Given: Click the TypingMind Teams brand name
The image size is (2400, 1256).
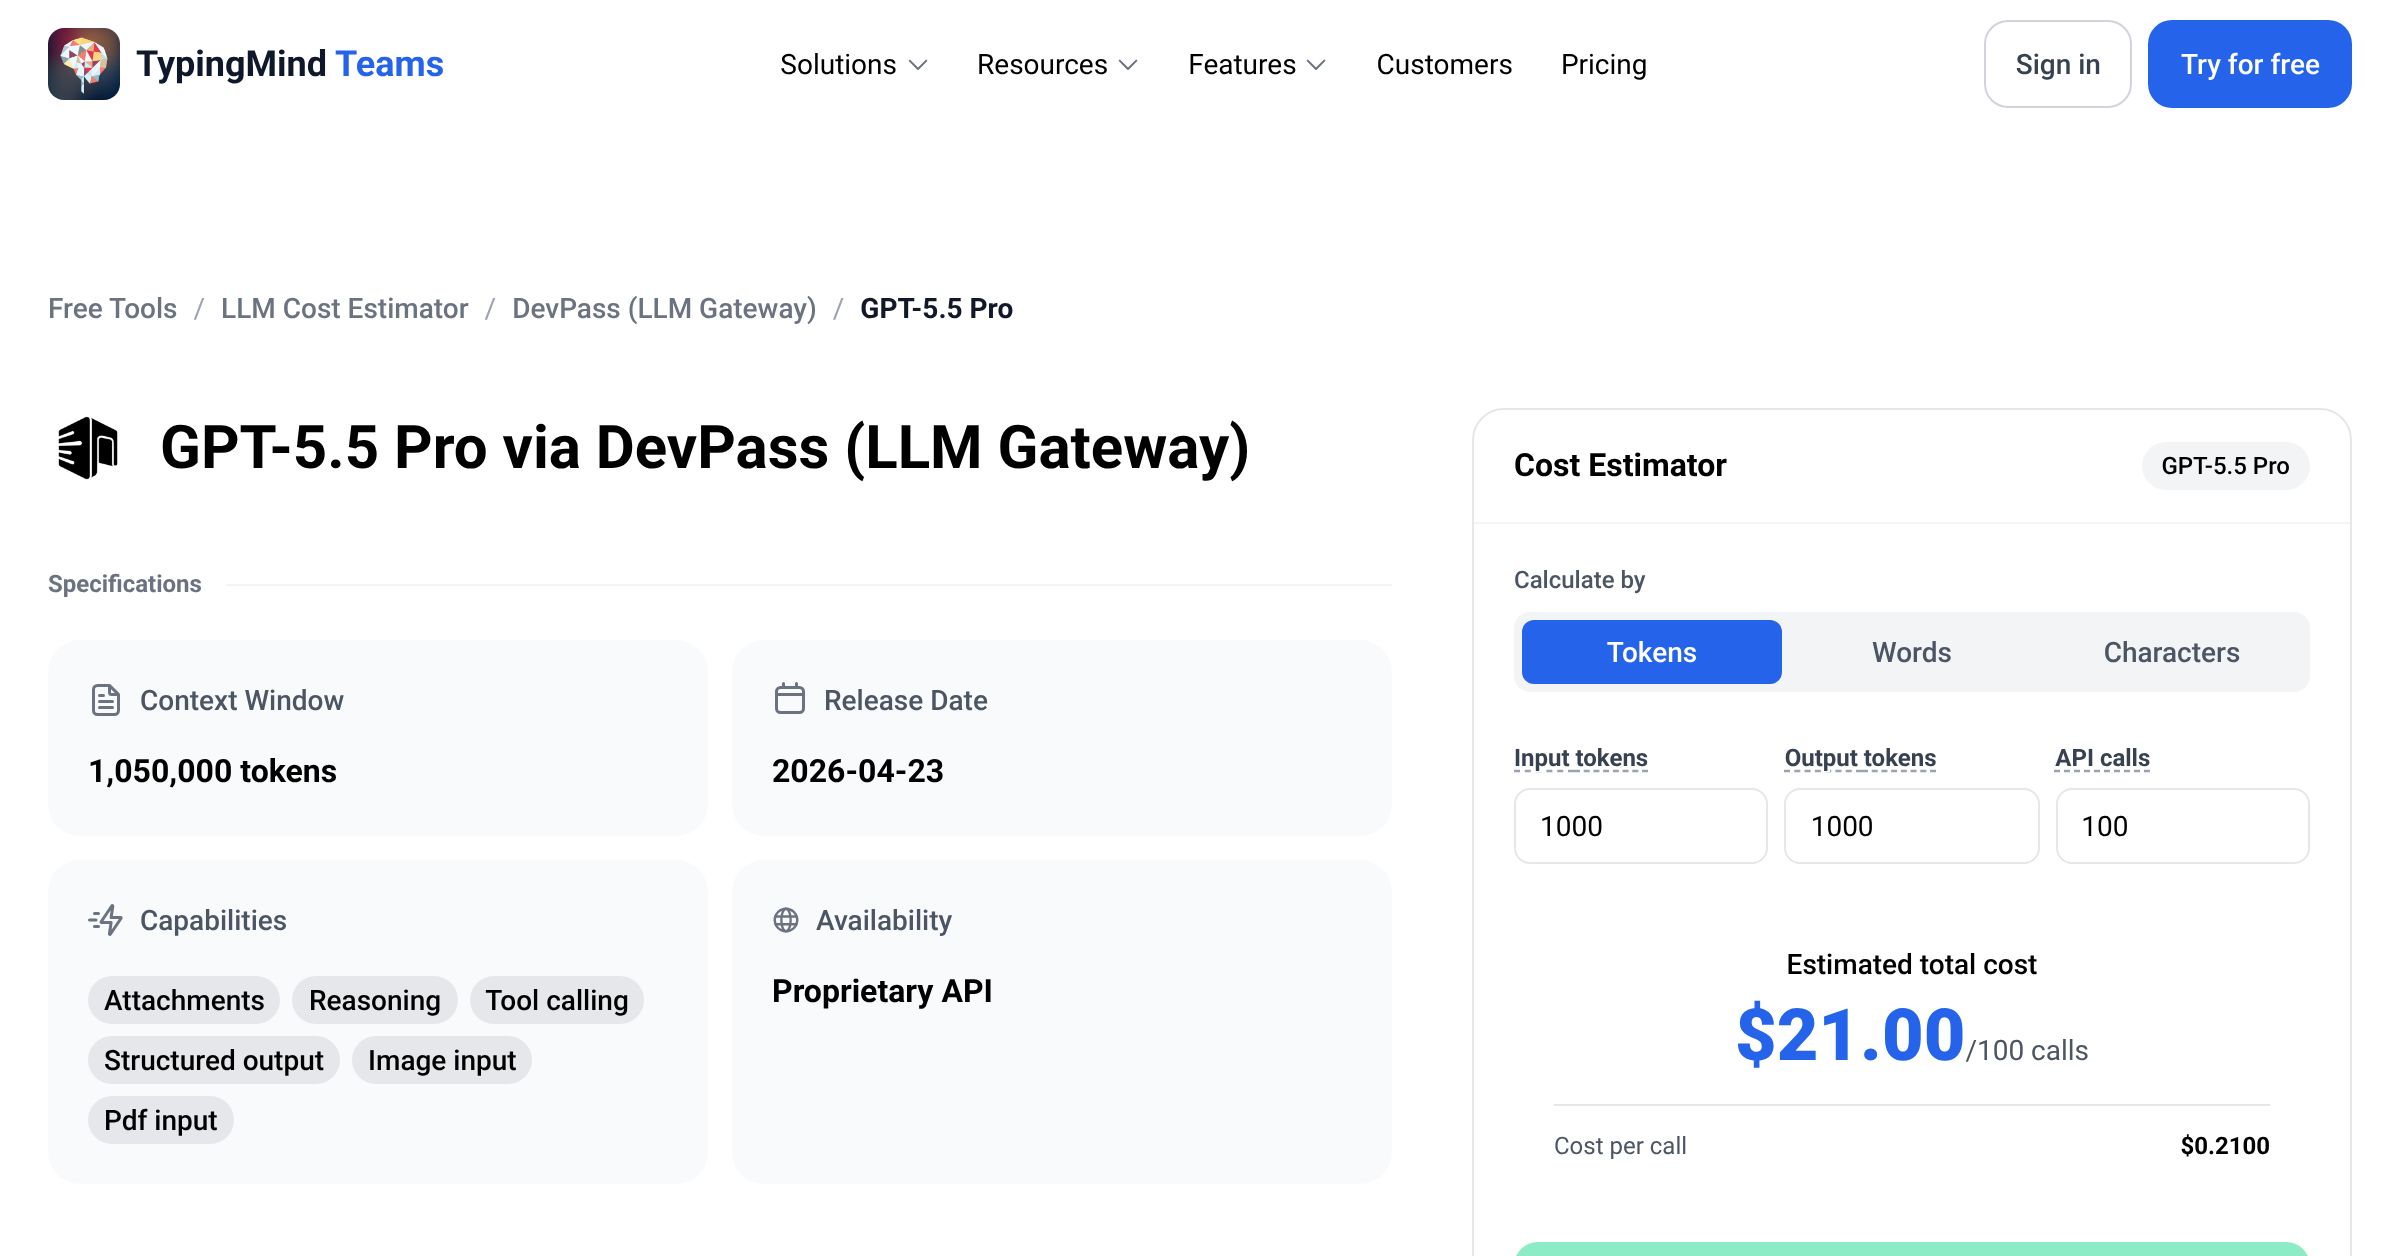Looking at the screenshot, I should click(290, 64).
